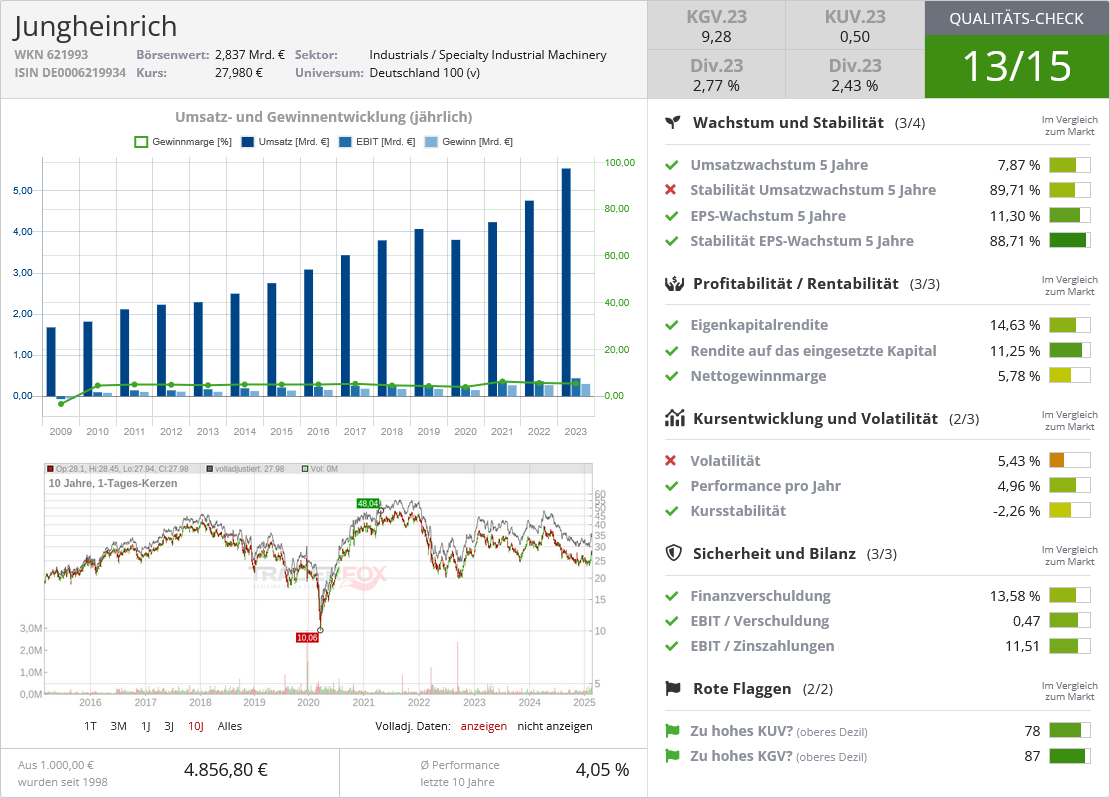Click the green flag next to Zu hohes KUV

[672, 731]
